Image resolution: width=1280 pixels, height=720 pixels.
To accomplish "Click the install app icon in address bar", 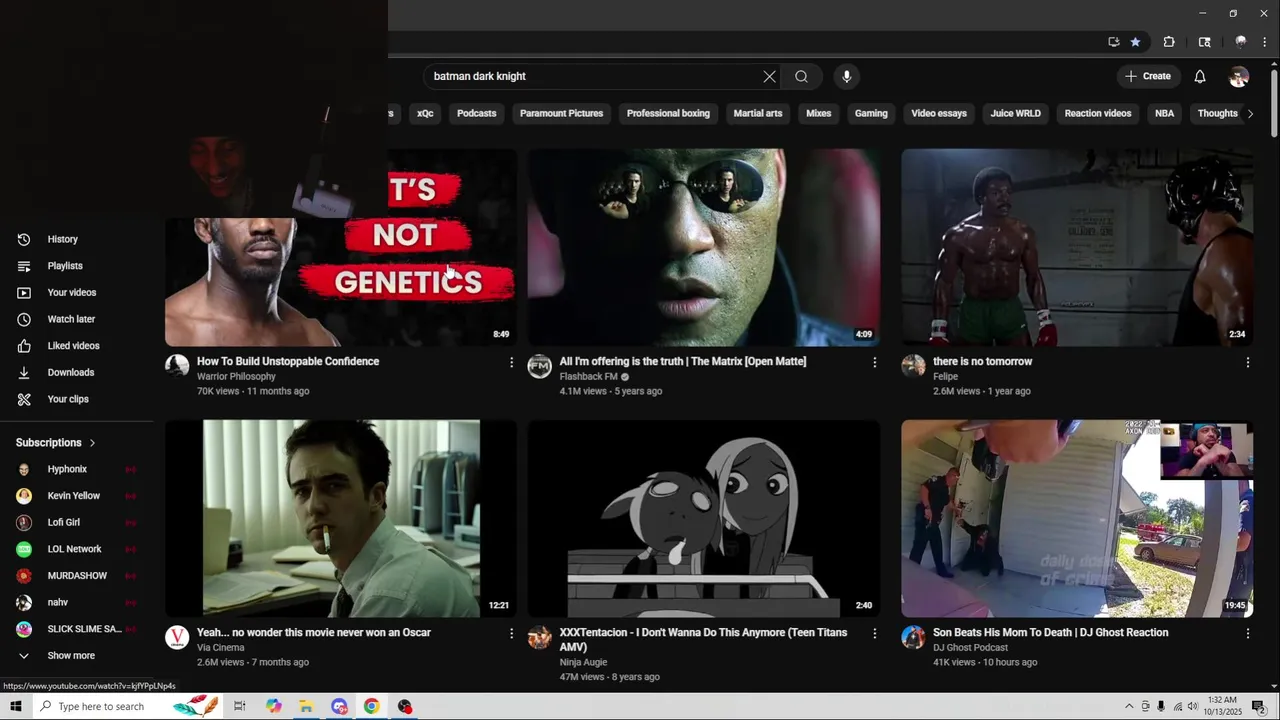I will (1113, 42).
